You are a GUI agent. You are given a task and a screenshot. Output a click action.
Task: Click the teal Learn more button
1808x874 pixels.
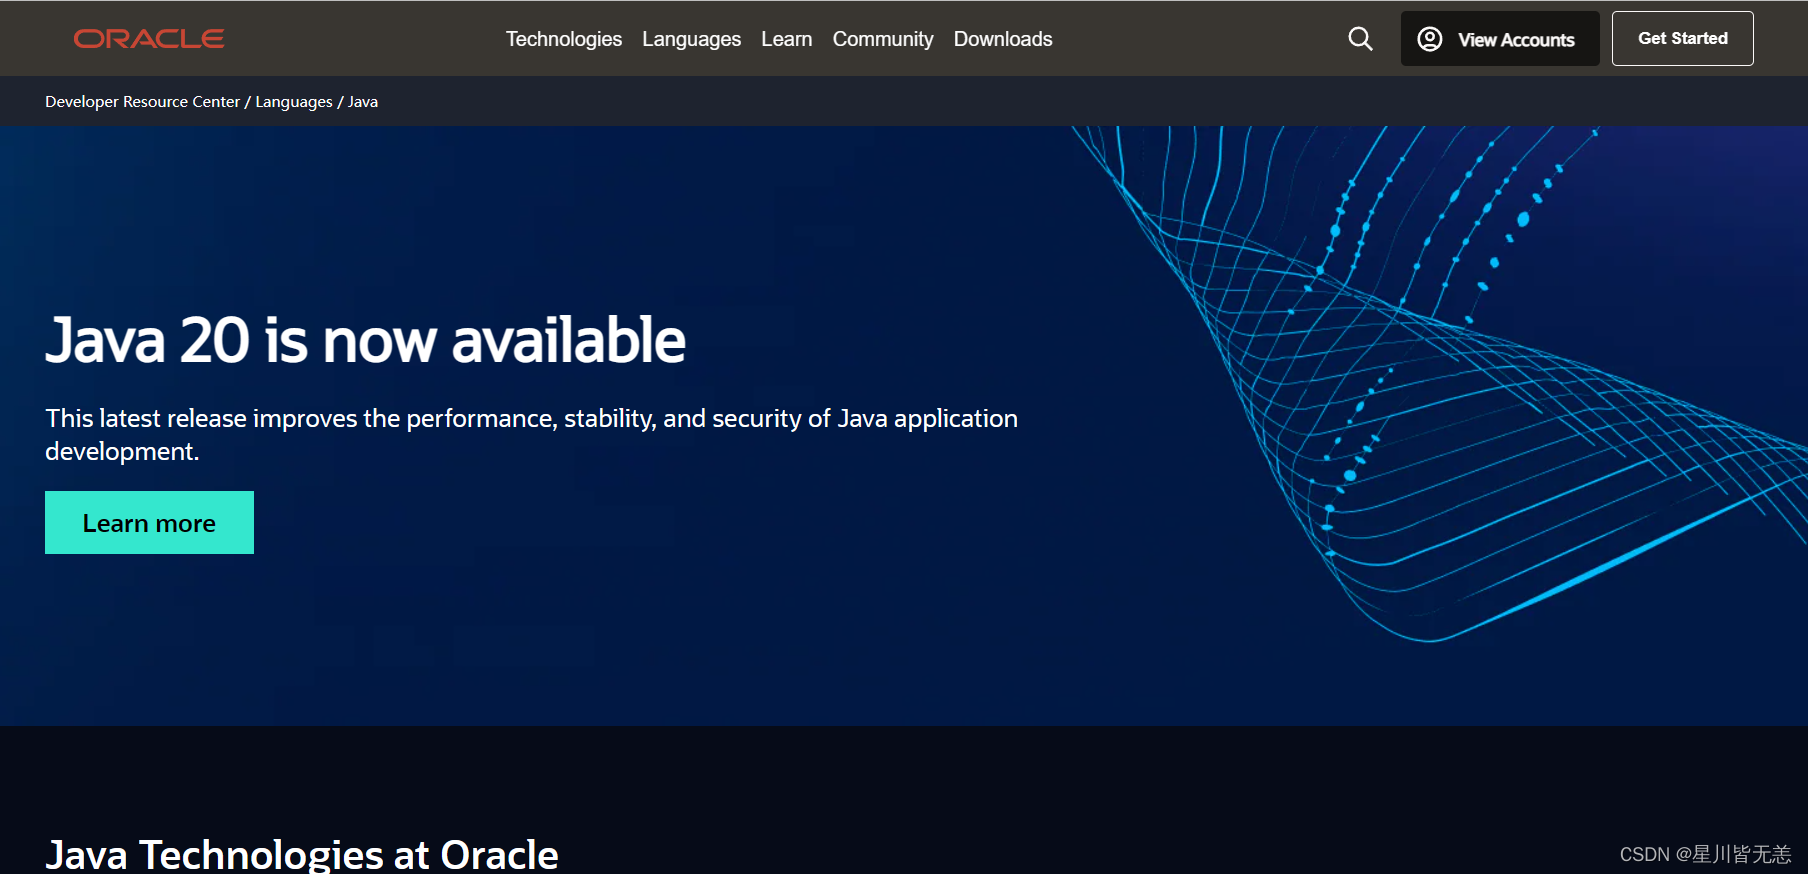(x=149, y=523)
